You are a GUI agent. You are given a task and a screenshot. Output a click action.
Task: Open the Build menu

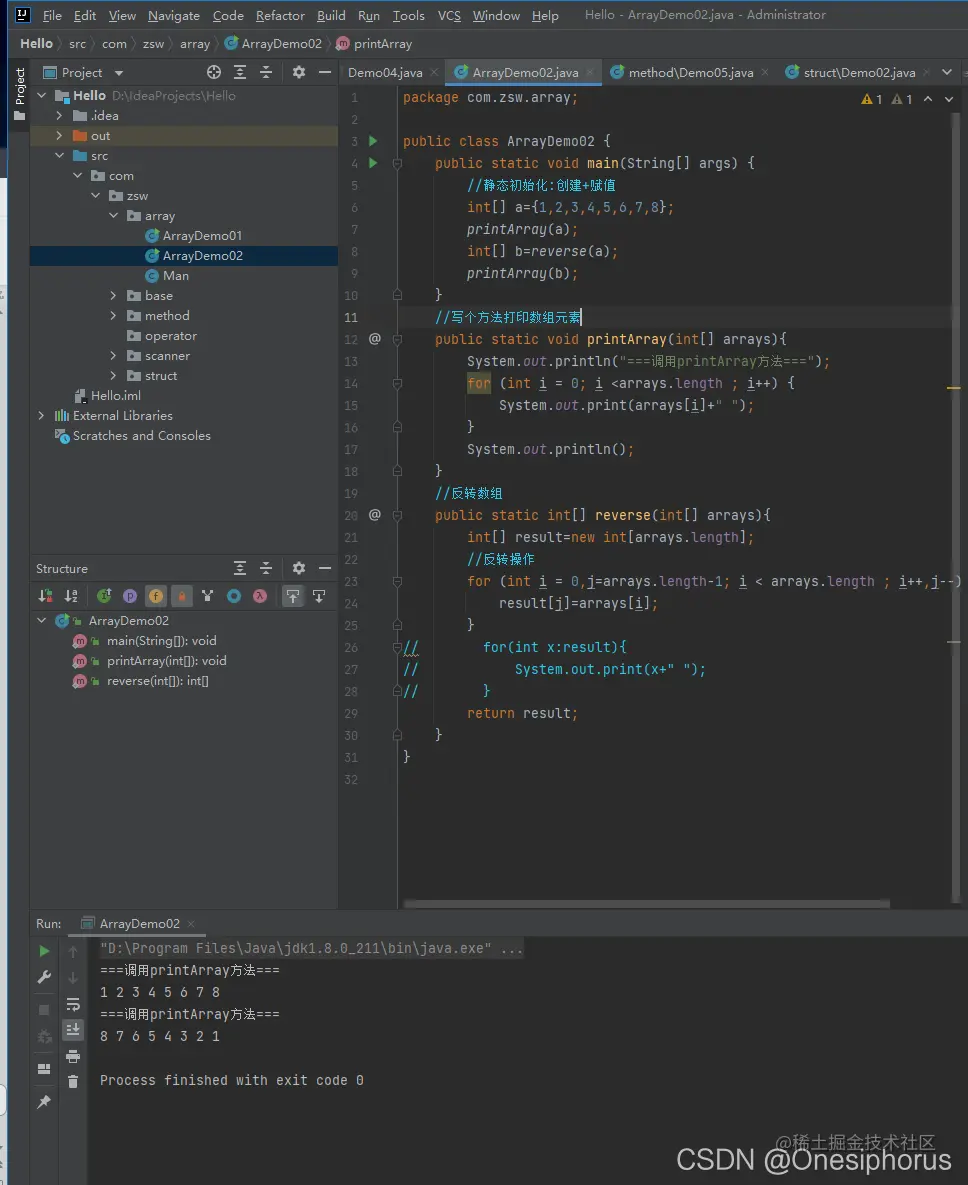point(331,15)
